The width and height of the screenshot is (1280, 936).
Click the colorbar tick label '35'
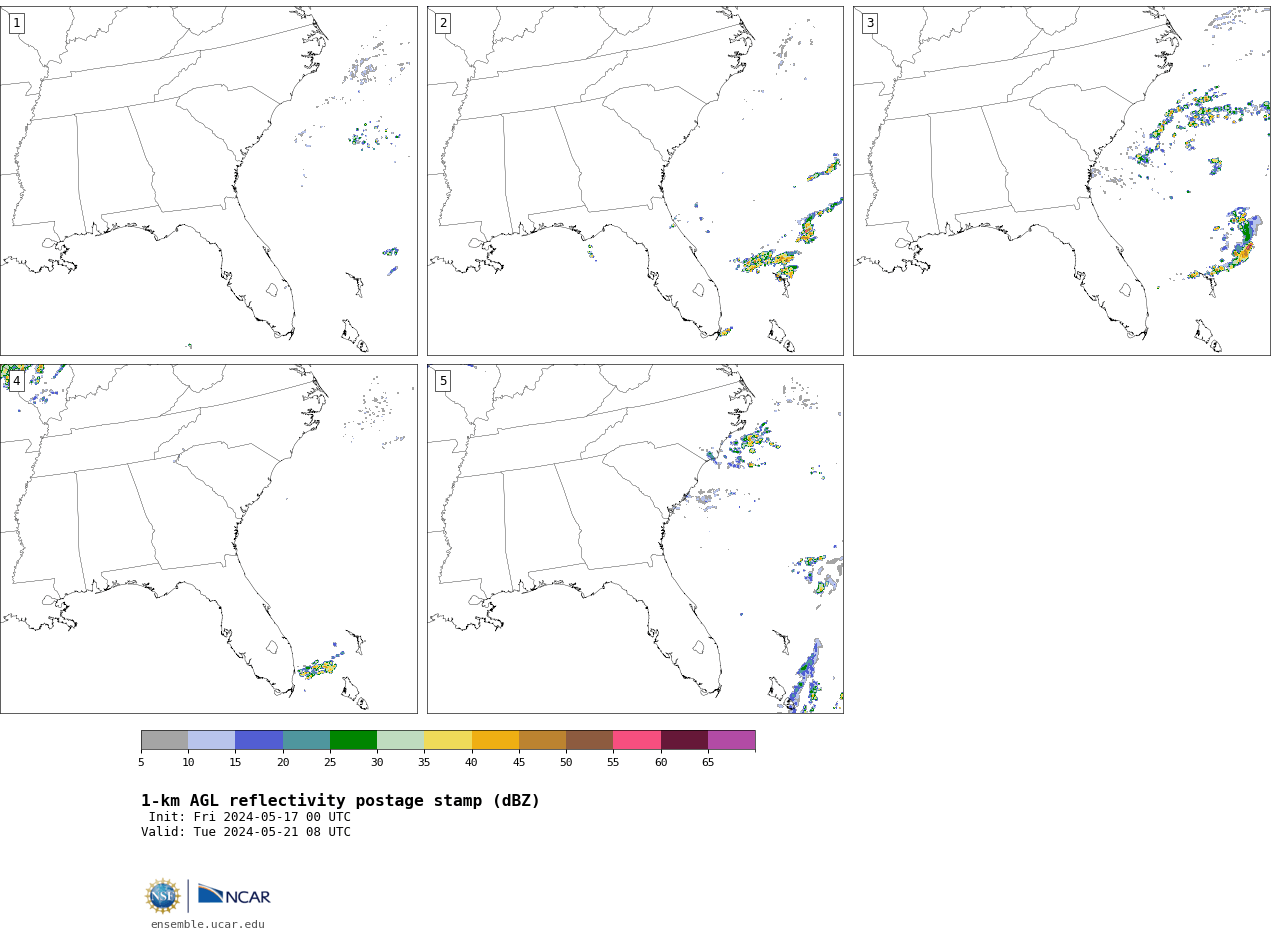[424, 763]
